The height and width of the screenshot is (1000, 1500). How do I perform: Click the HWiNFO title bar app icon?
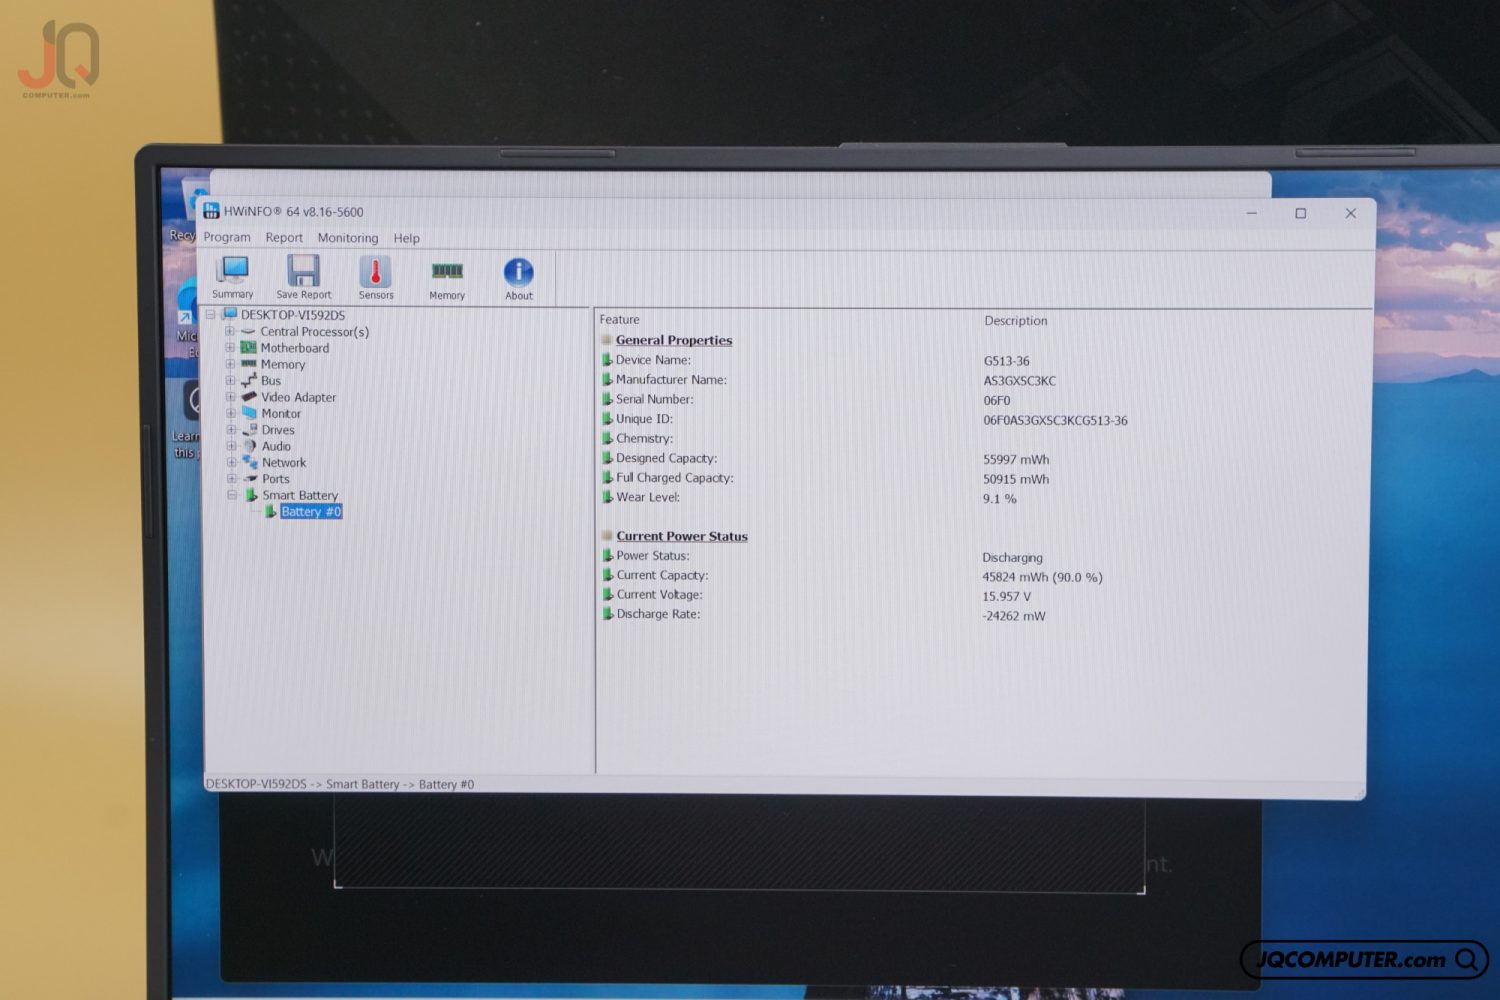click(211, 211)
